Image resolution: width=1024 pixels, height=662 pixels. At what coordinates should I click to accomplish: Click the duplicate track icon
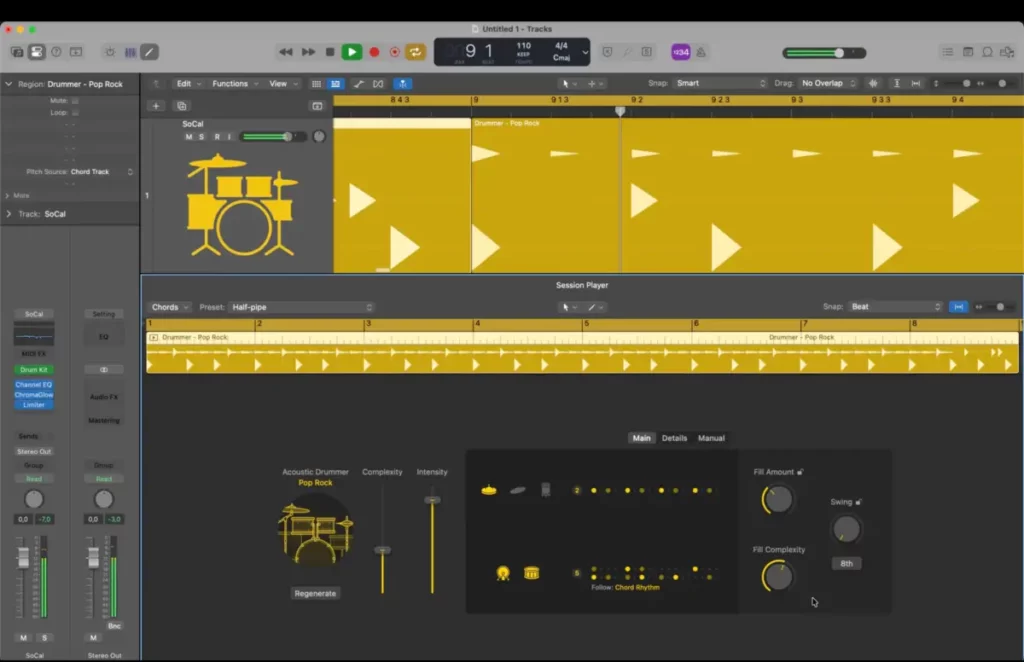point(181,106)
